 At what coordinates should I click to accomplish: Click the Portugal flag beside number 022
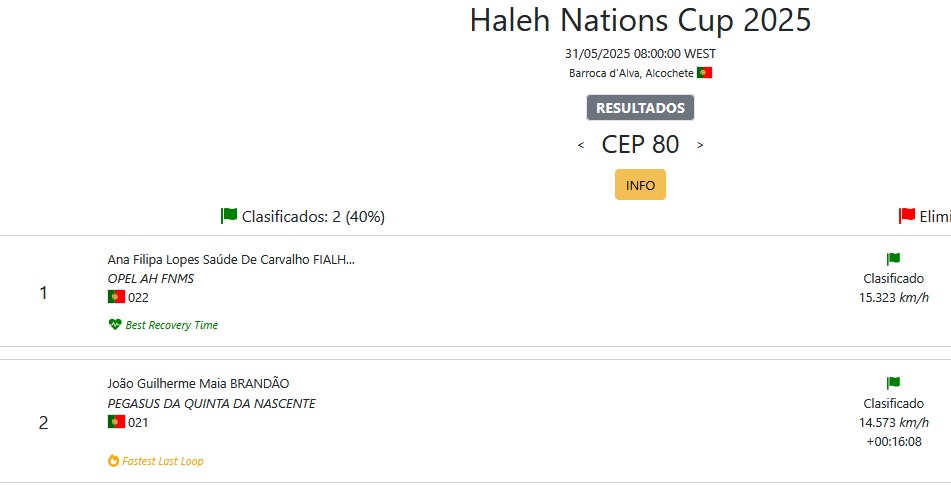point(116,297)
